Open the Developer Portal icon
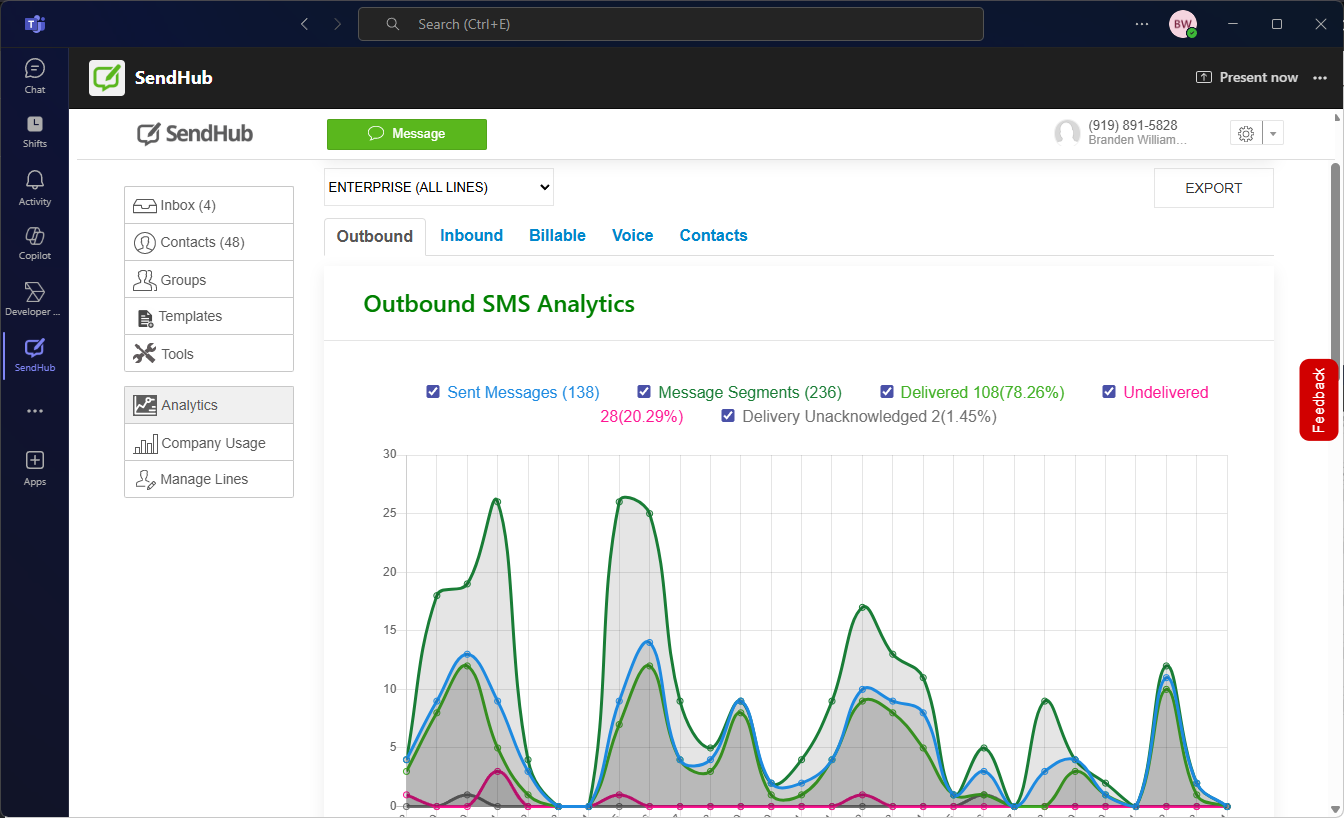This screenshot has height=818, width=1344. 35,298
